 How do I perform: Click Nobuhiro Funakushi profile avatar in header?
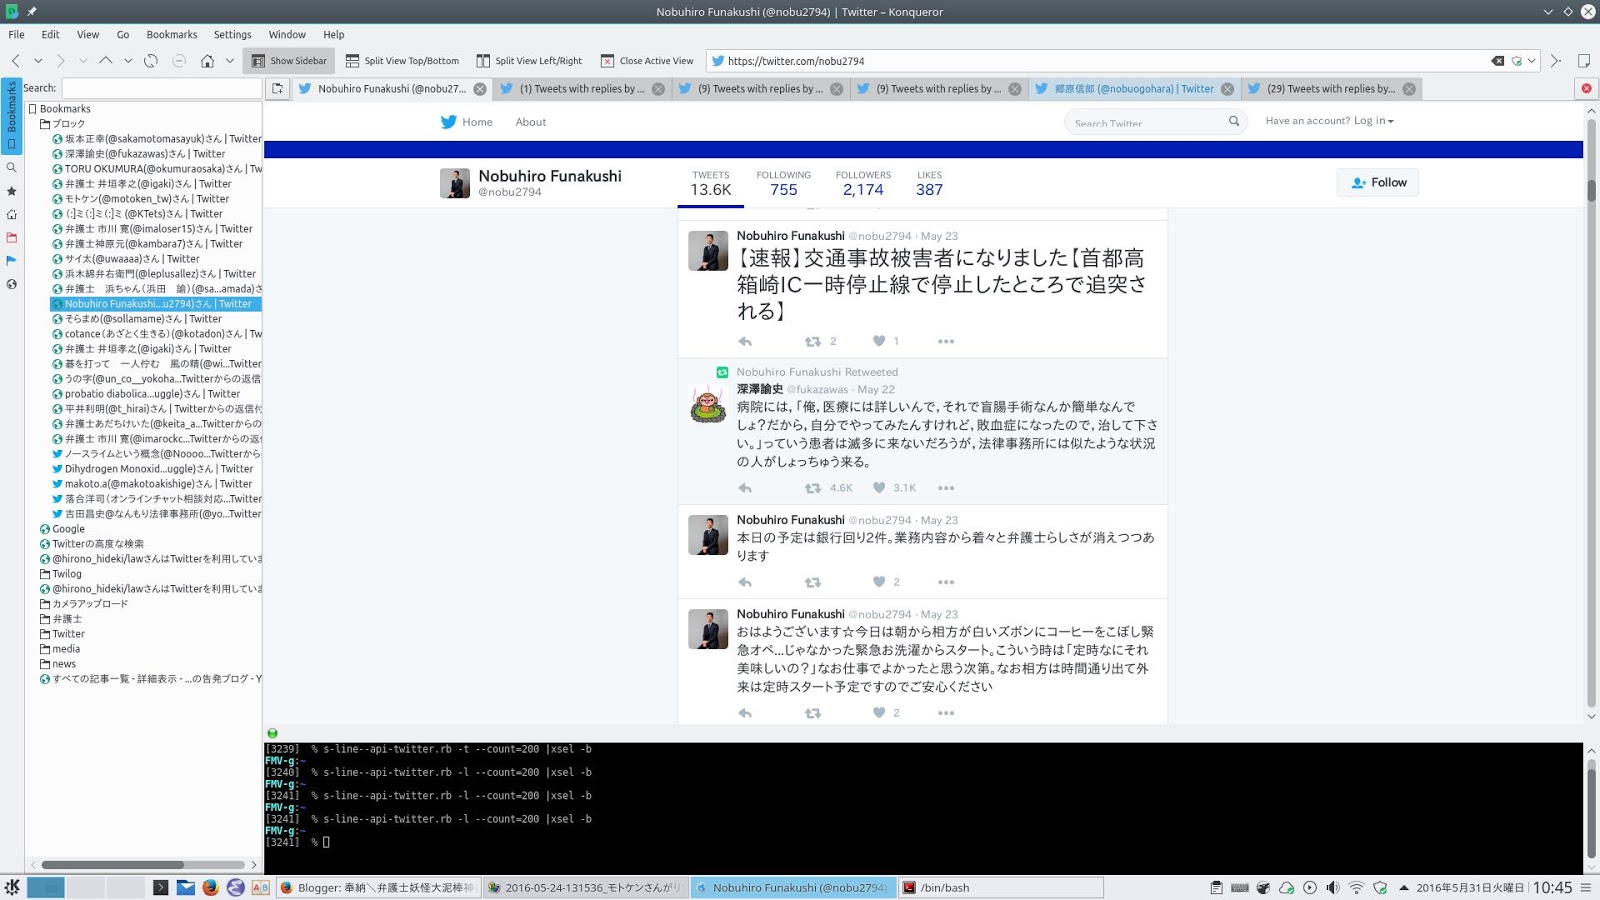pyautogui.click(x=455, y=183)
